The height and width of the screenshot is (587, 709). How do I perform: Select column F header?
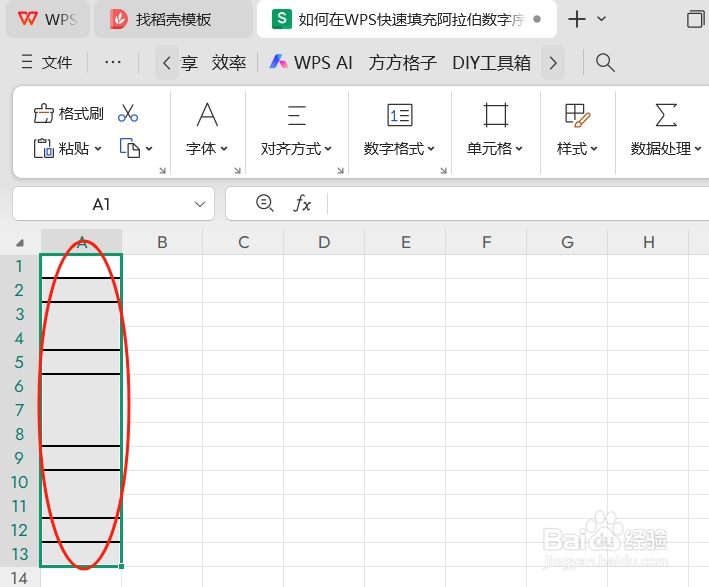[x=486, y=242]
